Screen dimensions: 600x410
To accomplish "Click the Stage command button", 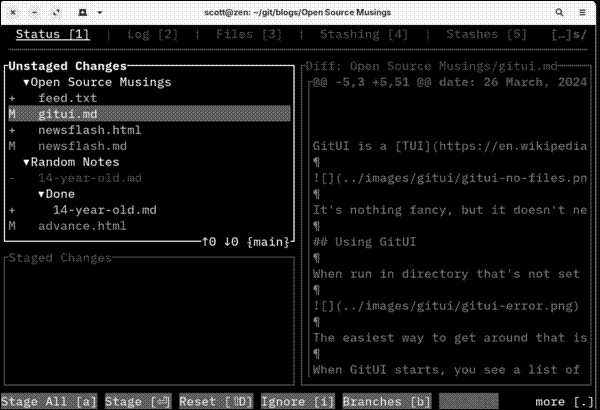I will point(138,401).
